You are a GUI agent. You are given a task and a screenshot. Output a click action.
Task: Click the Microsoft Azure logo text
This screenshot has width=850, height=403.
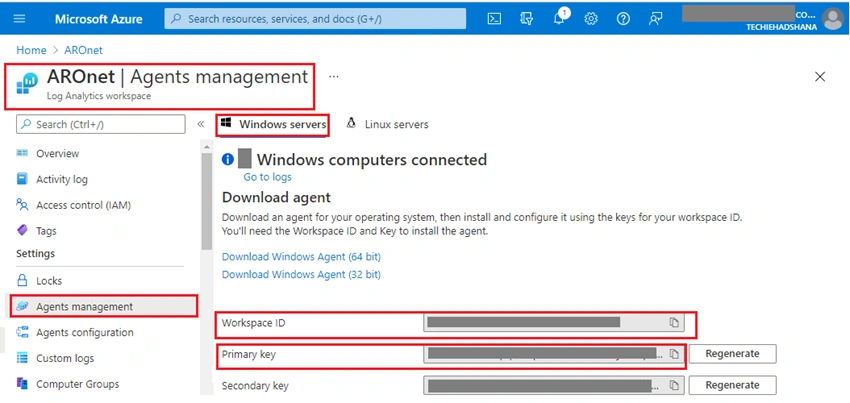click(99, 19)
